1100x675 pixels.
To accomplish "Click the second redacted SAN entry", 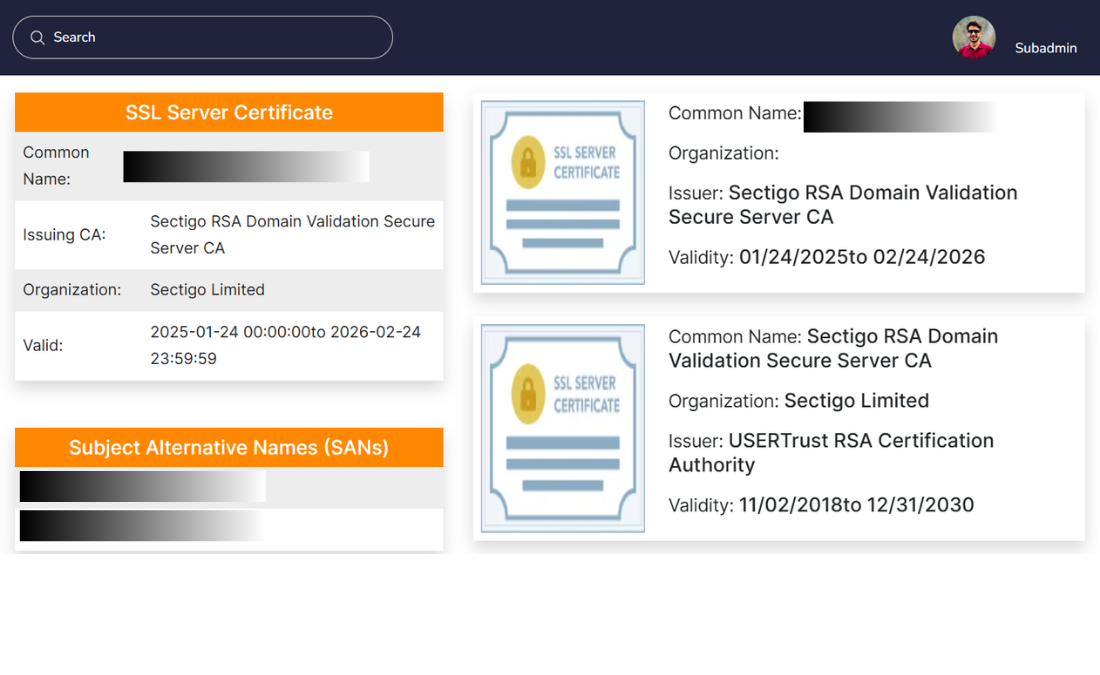I will coord(142,526).
